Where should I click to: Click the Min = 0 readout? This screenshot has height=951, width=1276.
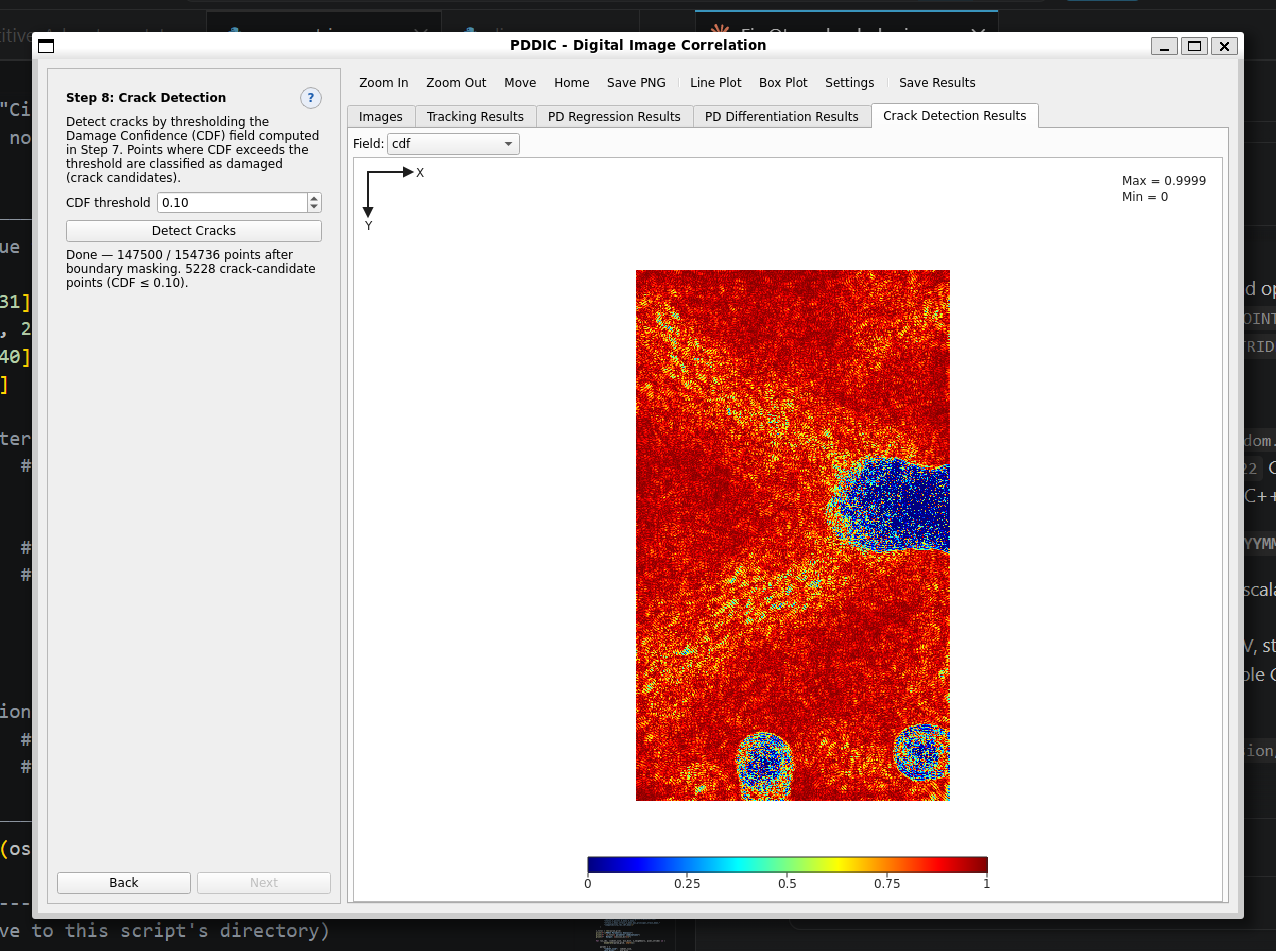[1145, 197]
